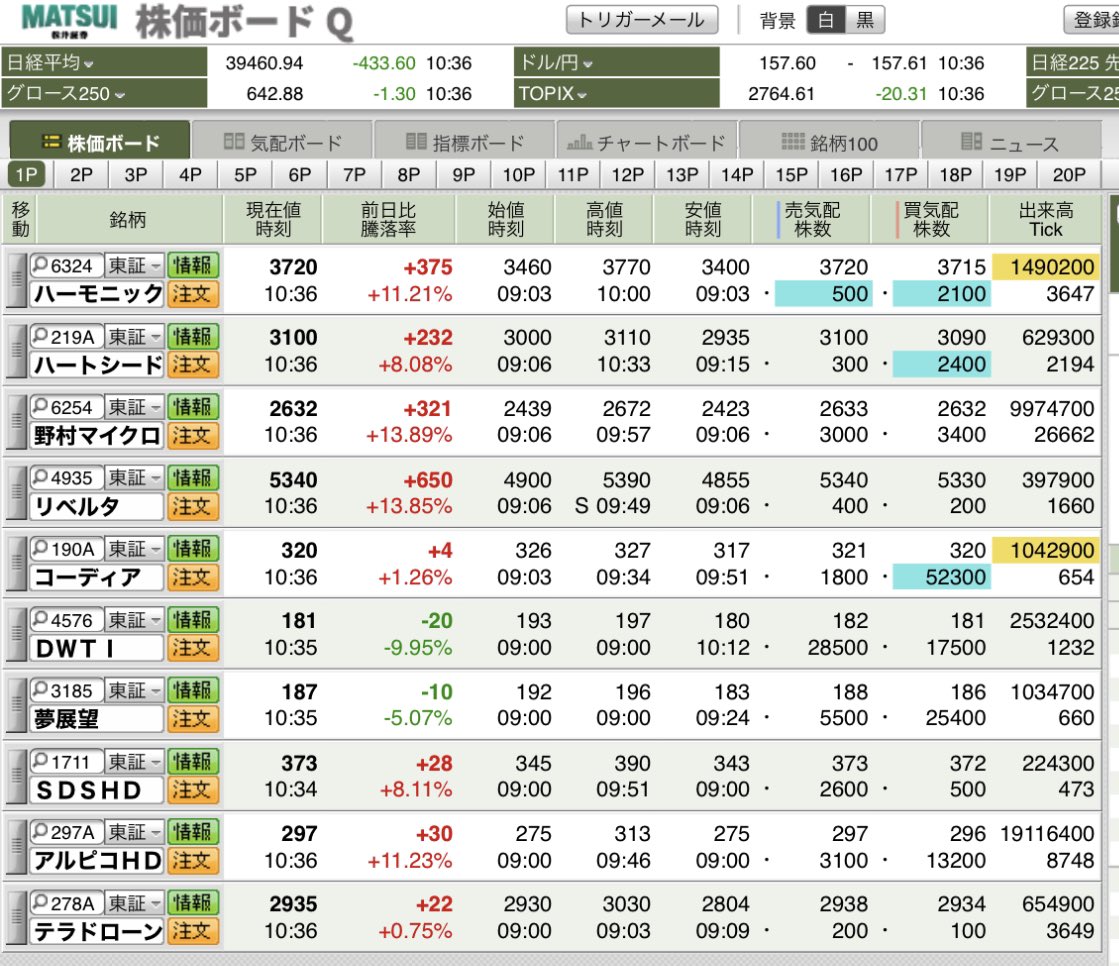1119x966 pixels.
Task: Grab the move handle of アルピコHD row
Action: tap(16, 846)
